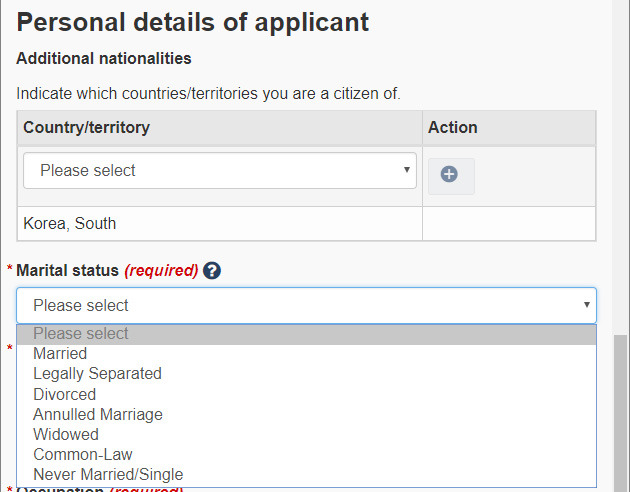Open the Country/territory Please select dropdown
The image size is (630, 492).
(x=220, y=170)
